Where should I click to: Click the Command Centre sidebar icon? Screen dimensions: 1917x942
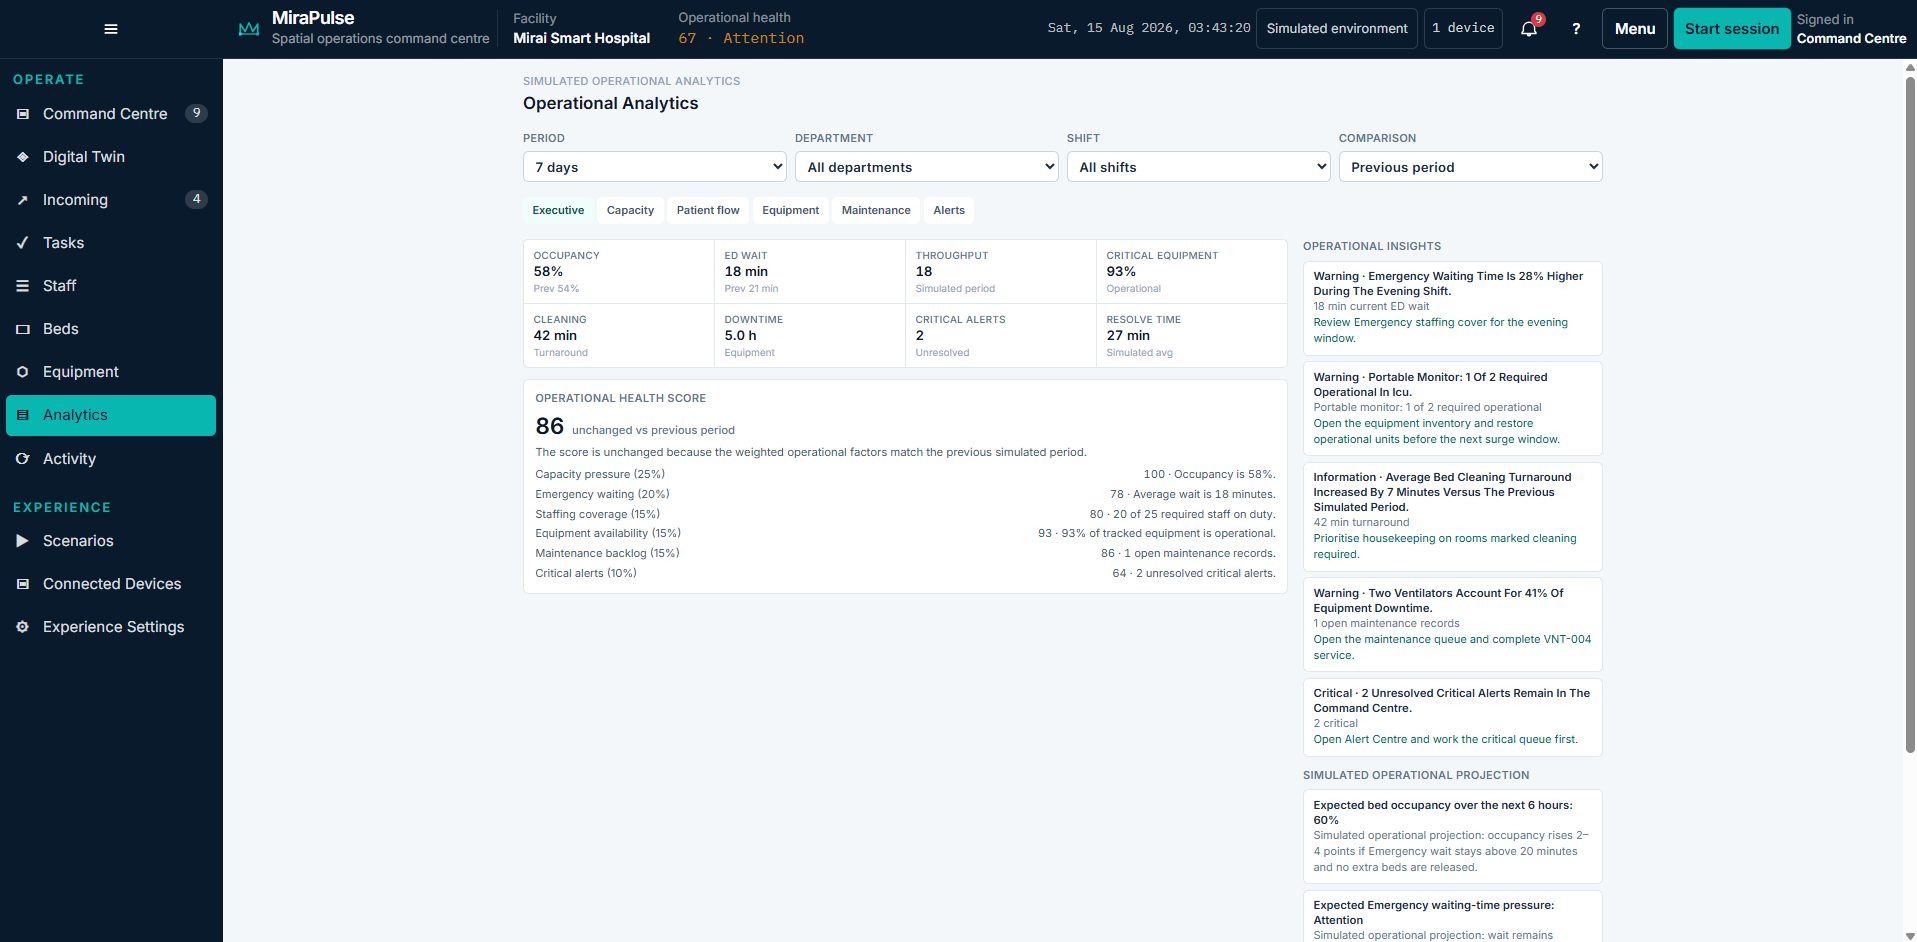coord(23,114)
